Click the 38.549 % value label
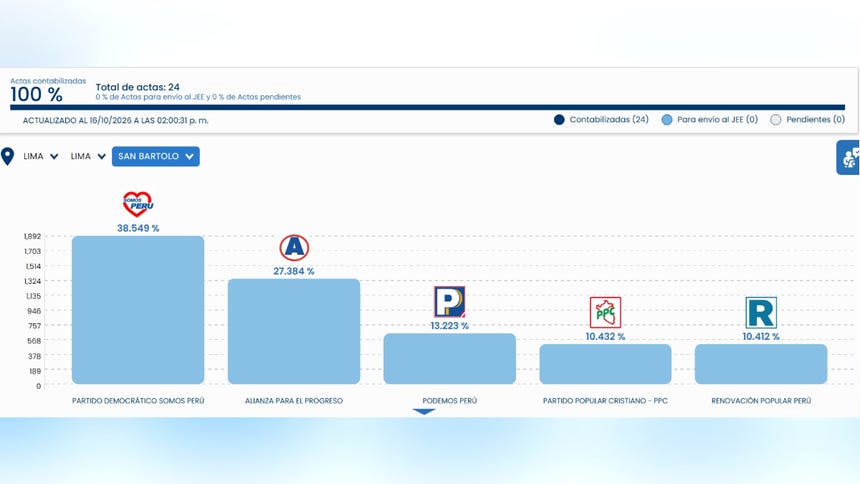Viewport: 860px width, 484px height. pos(138,228)
